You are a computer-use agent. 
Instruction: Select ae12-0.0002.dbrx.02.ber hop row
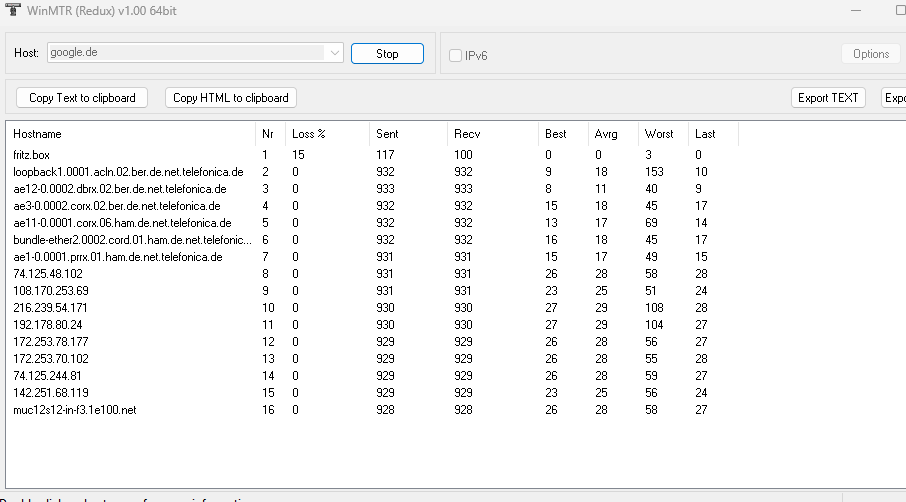(x=372, y=189)
